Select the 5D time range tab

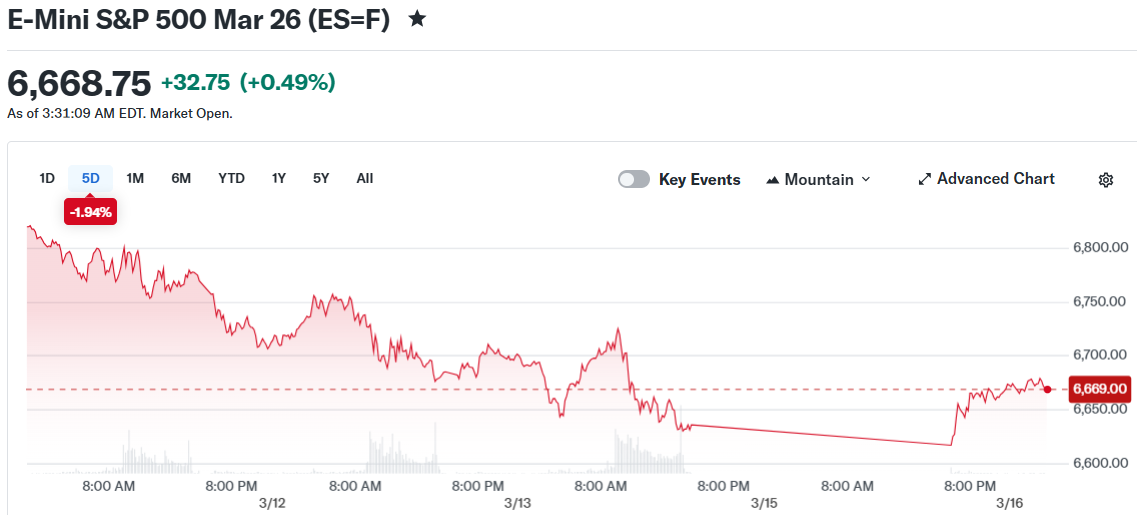[x=91, y=179]
